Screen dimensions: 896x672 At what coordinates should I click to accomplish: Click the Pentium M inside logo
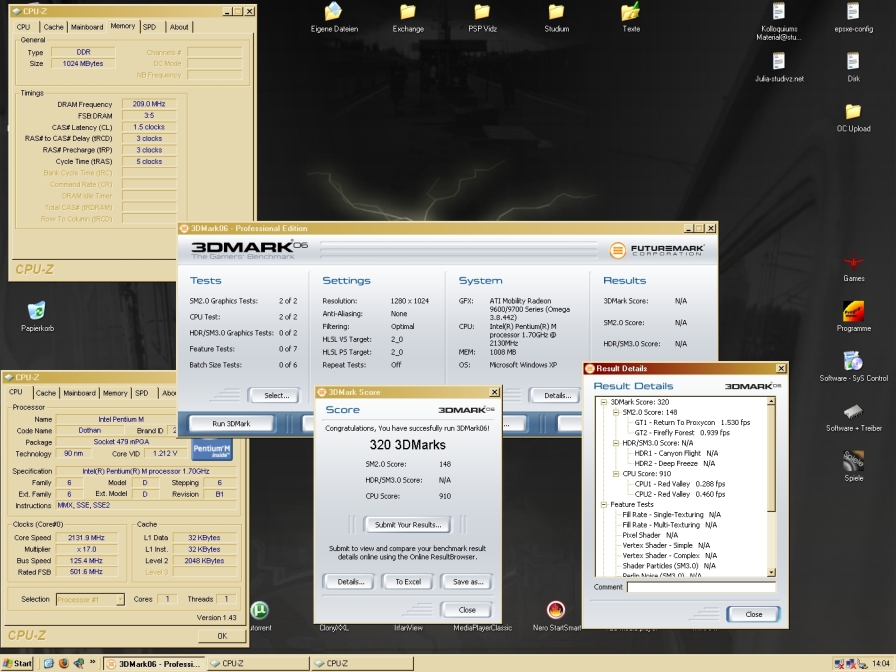[x=211, y=450]
